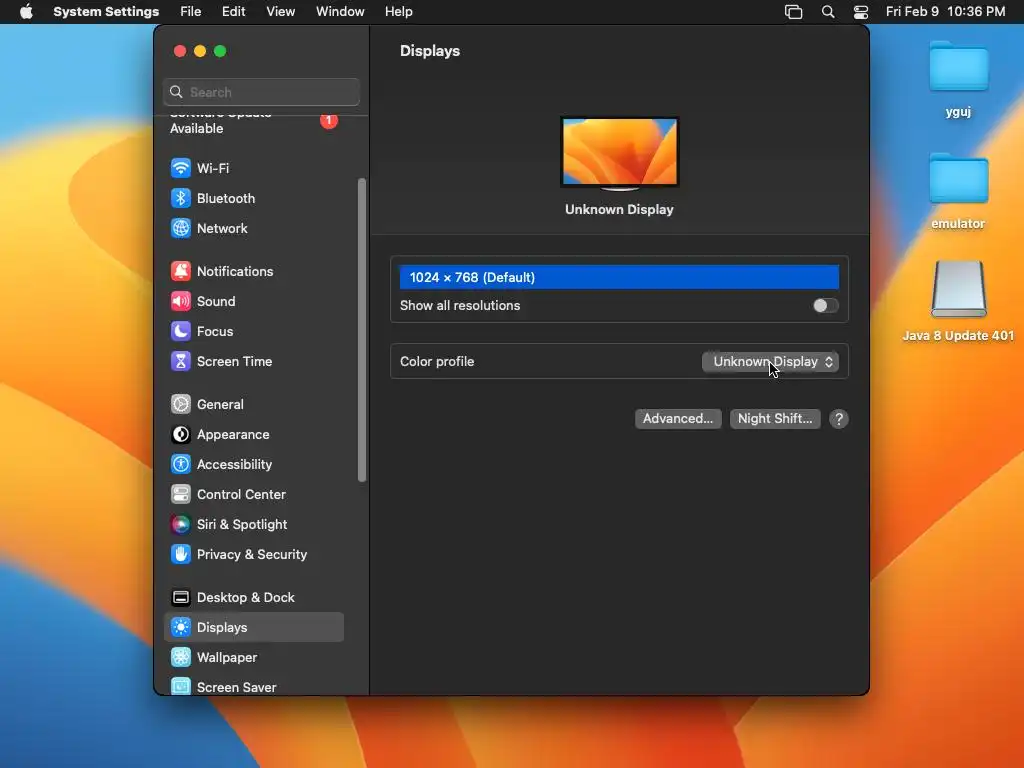
Task: Click the Night Shift... button
Action: 775,419
